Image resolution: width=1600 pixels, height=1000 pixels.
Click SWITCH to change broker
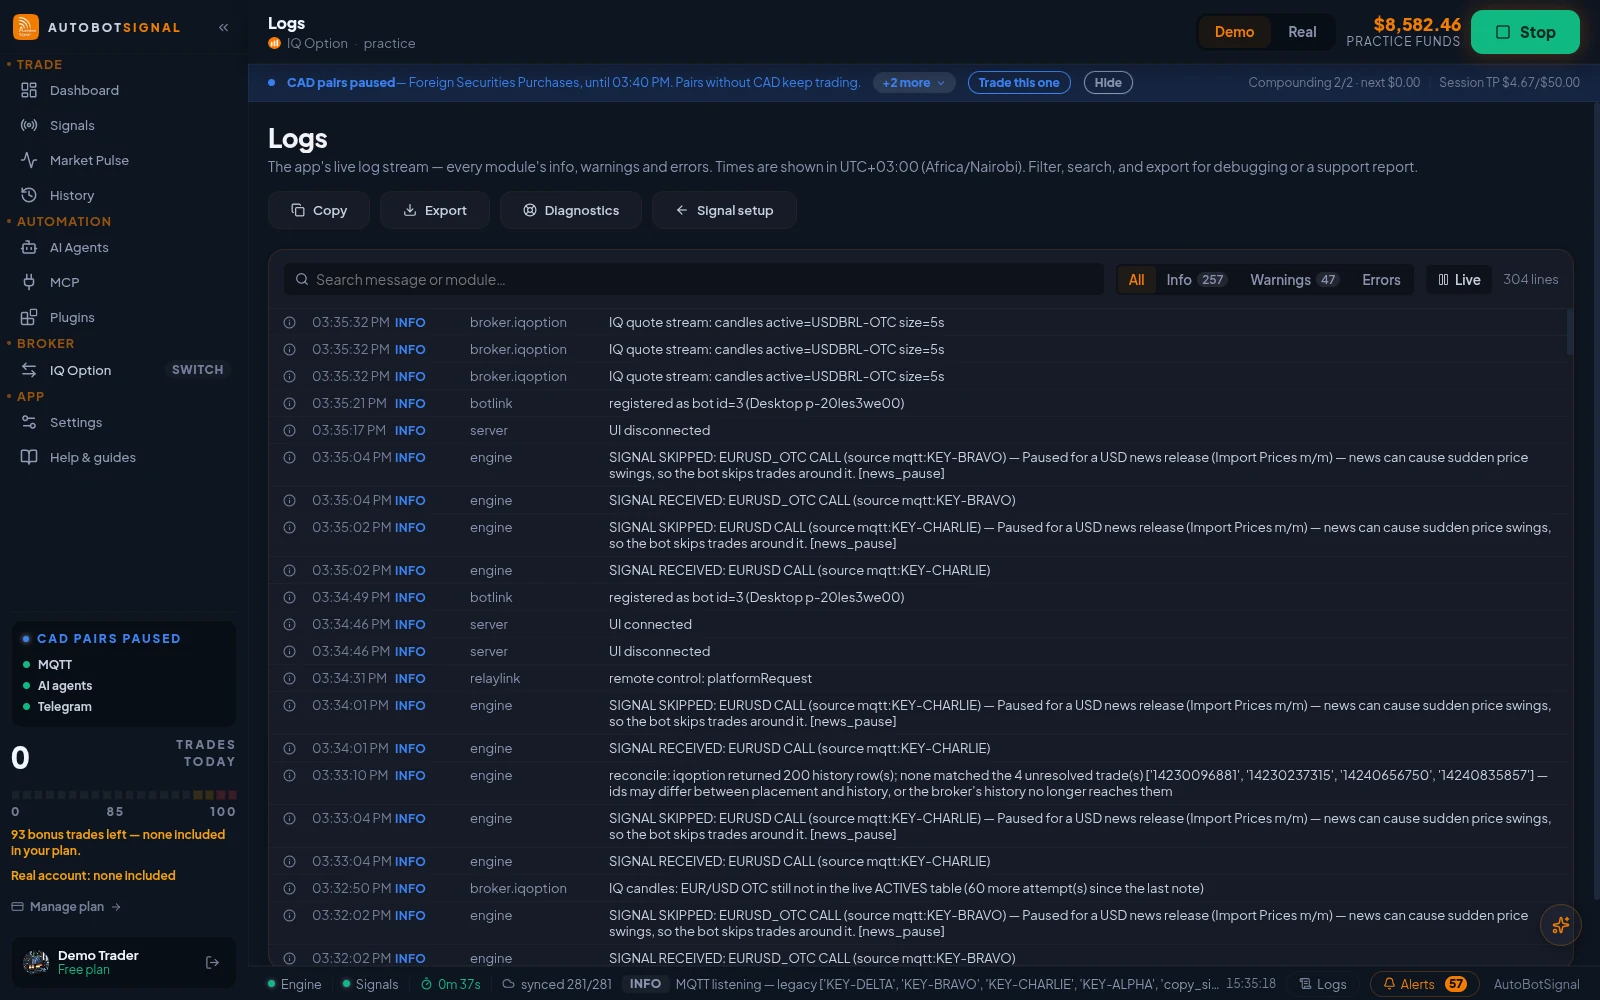pyautogui.click(x=198, y=370)
